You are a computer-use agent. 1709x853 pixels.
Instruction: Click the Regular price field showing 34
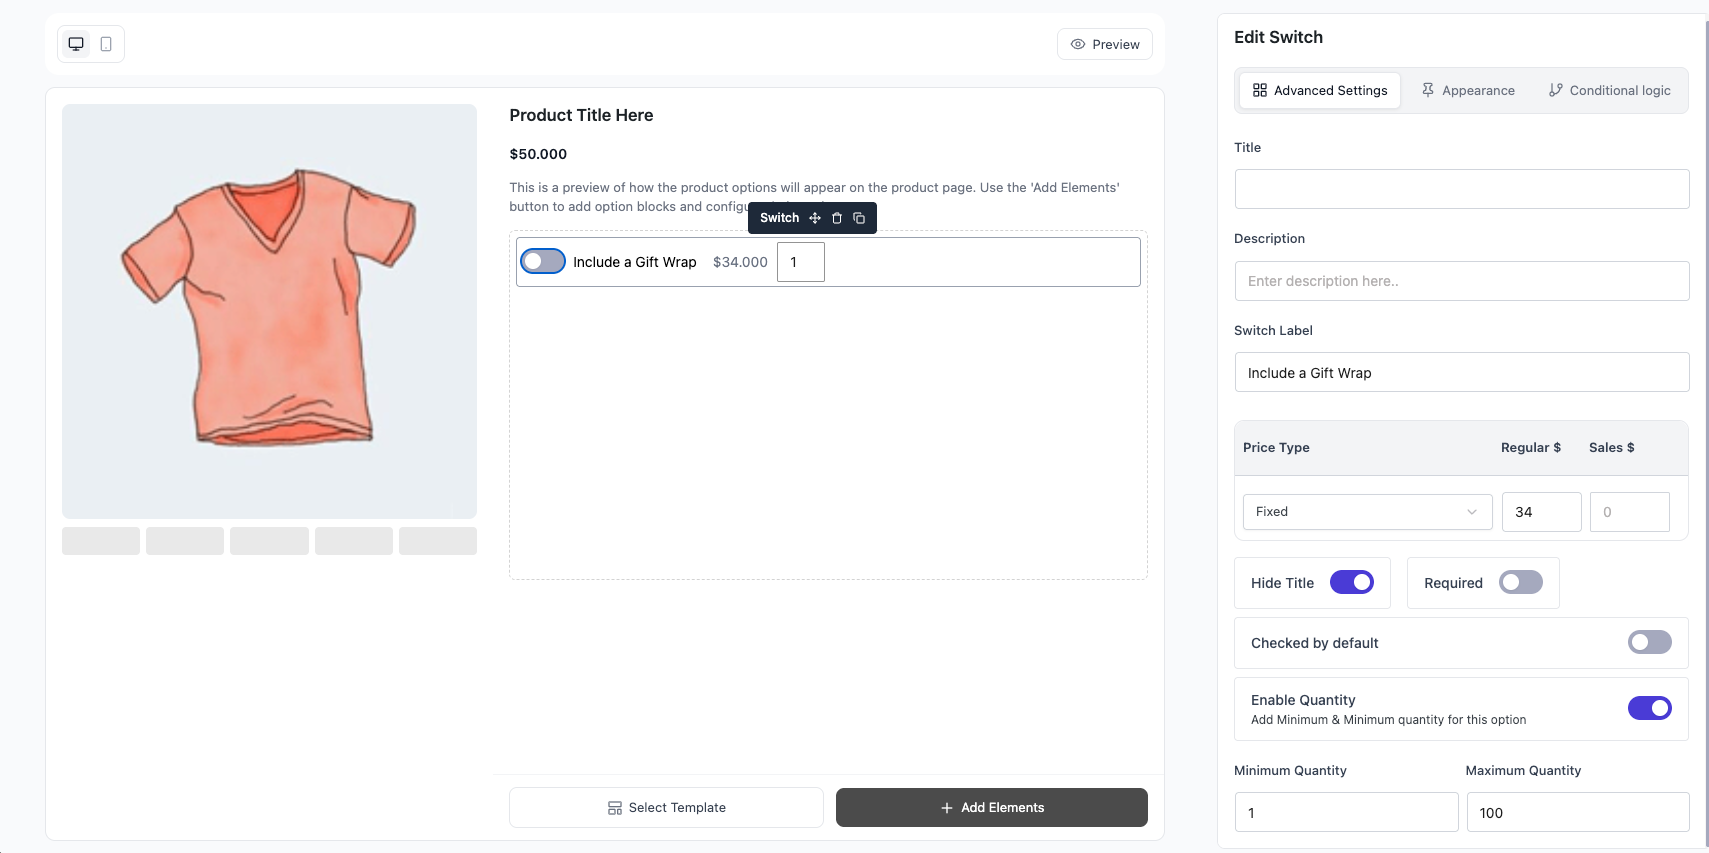(x=1541, y=512)
